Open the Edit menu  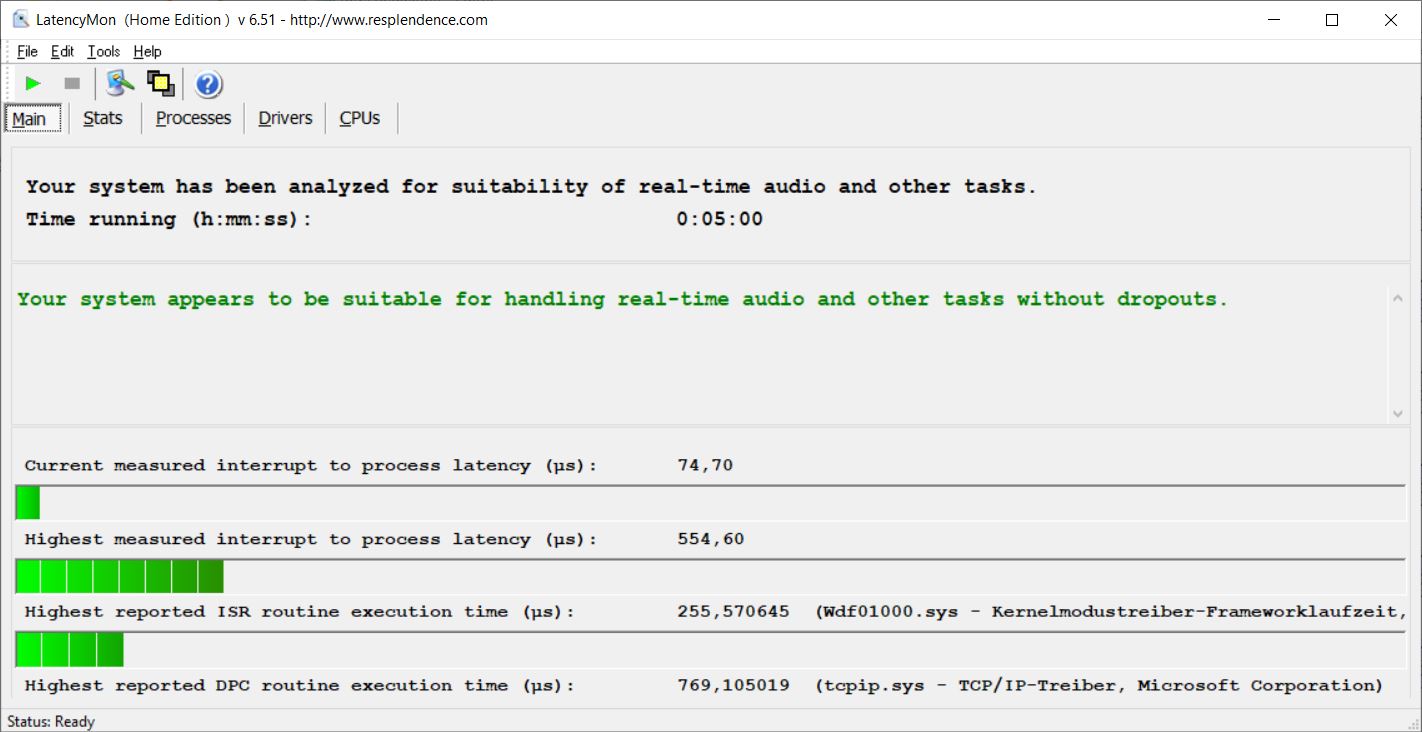pyautogui.click(x=62, y=52)
